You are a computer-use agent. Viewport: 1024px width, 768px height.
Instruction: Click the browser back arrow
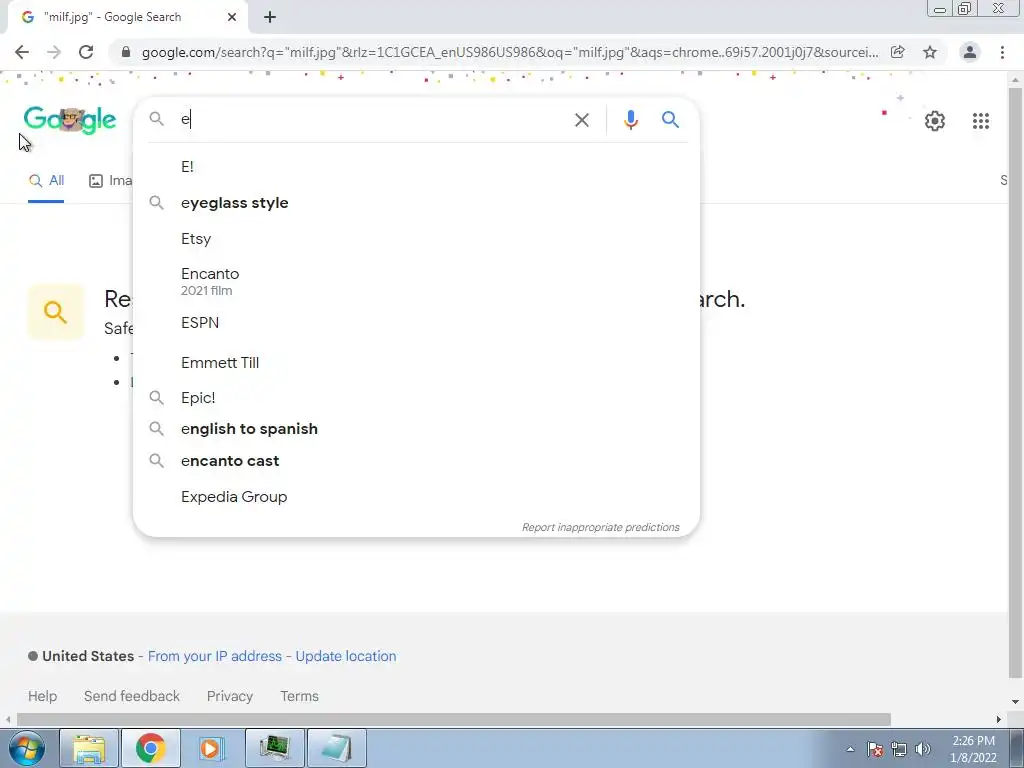(x=22, y=52)
